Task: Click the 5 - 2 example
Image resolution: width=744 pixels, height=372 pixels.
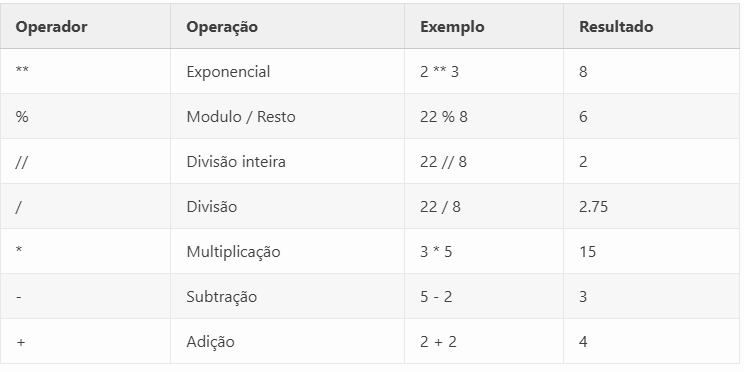Action: coord(436,297)
